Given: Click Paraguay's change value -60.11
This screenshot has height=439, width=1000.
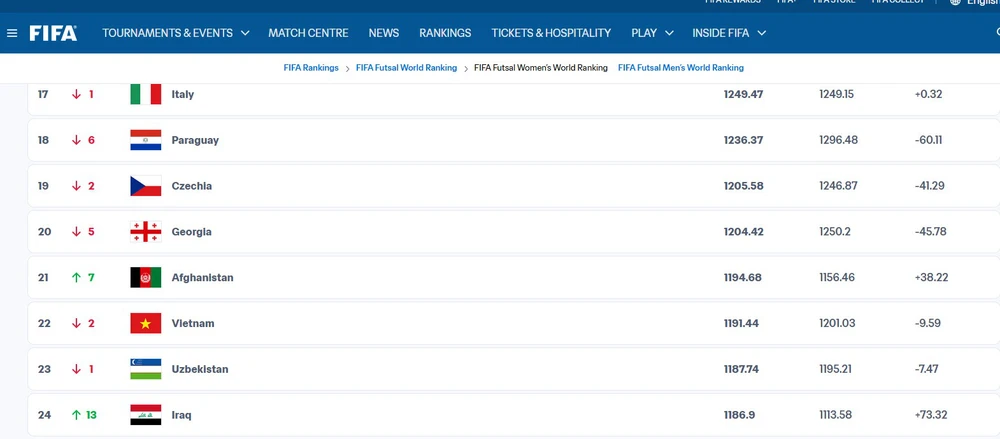Looking at the screenshot, I should 928,140.
